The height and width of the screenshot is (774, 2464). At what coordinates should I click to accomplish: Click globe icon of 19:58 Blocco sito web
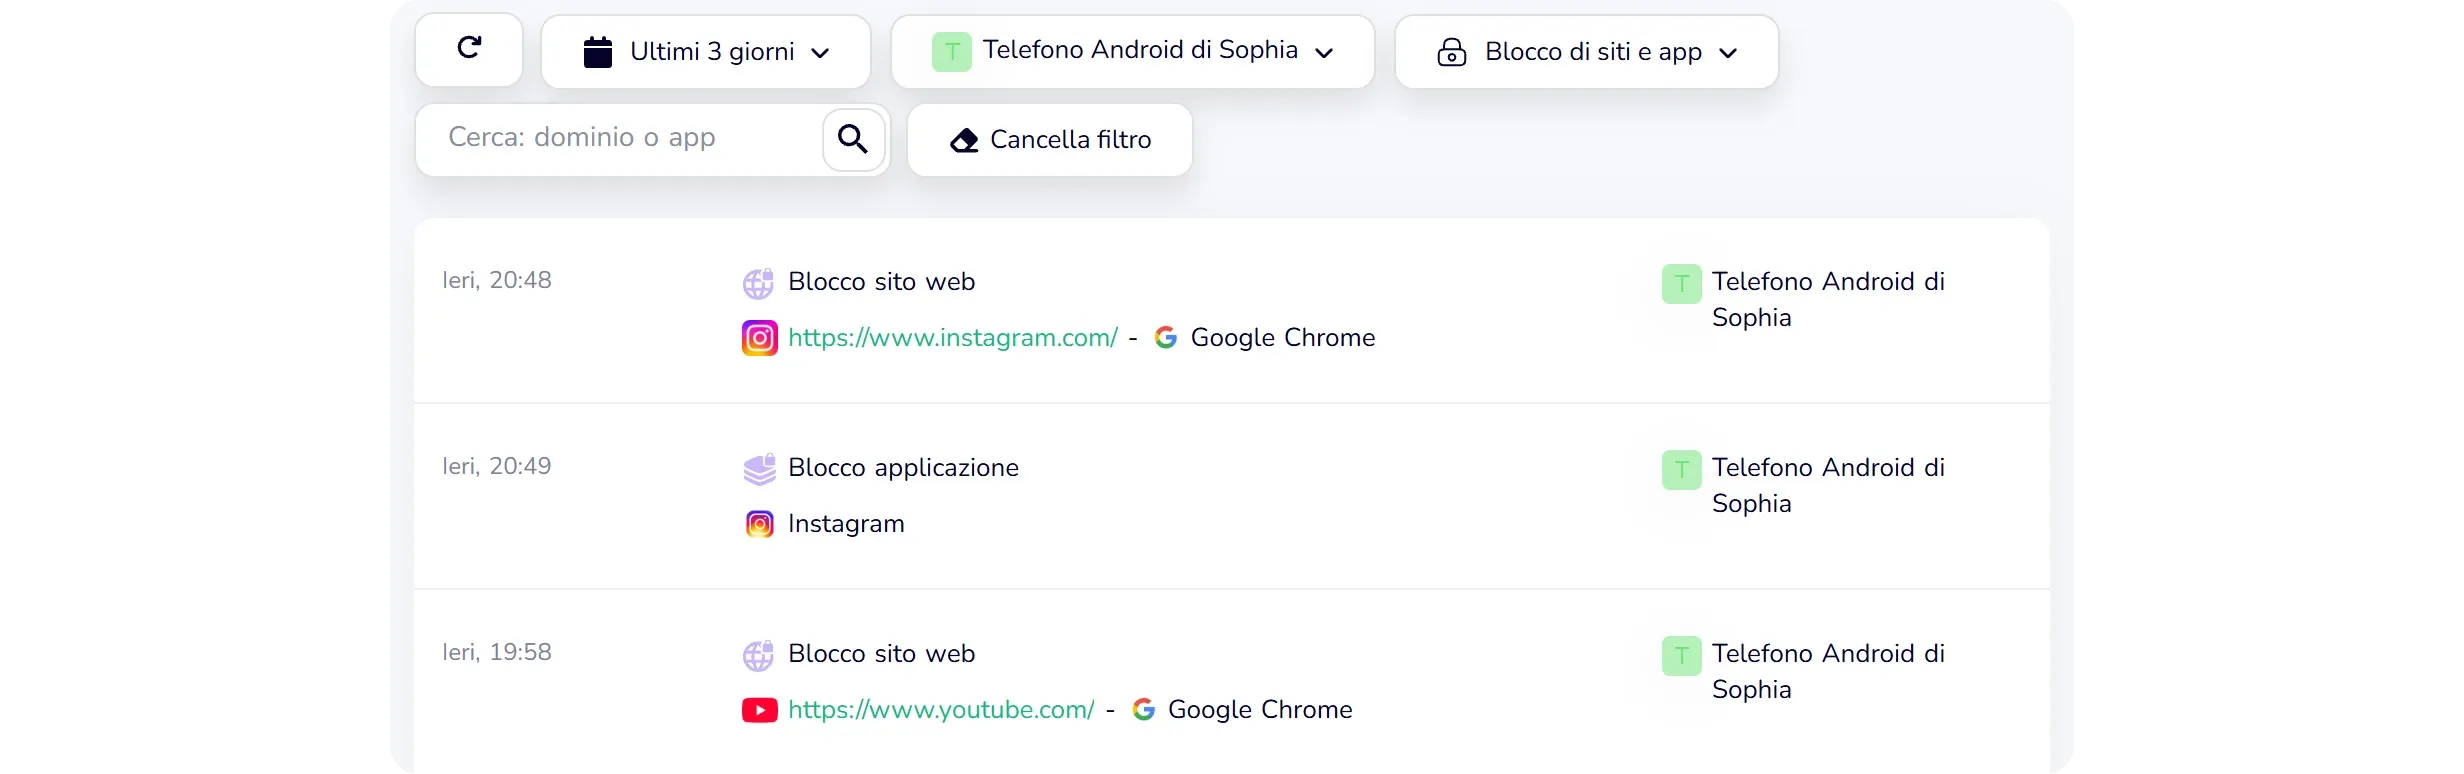tap(758, 656)
